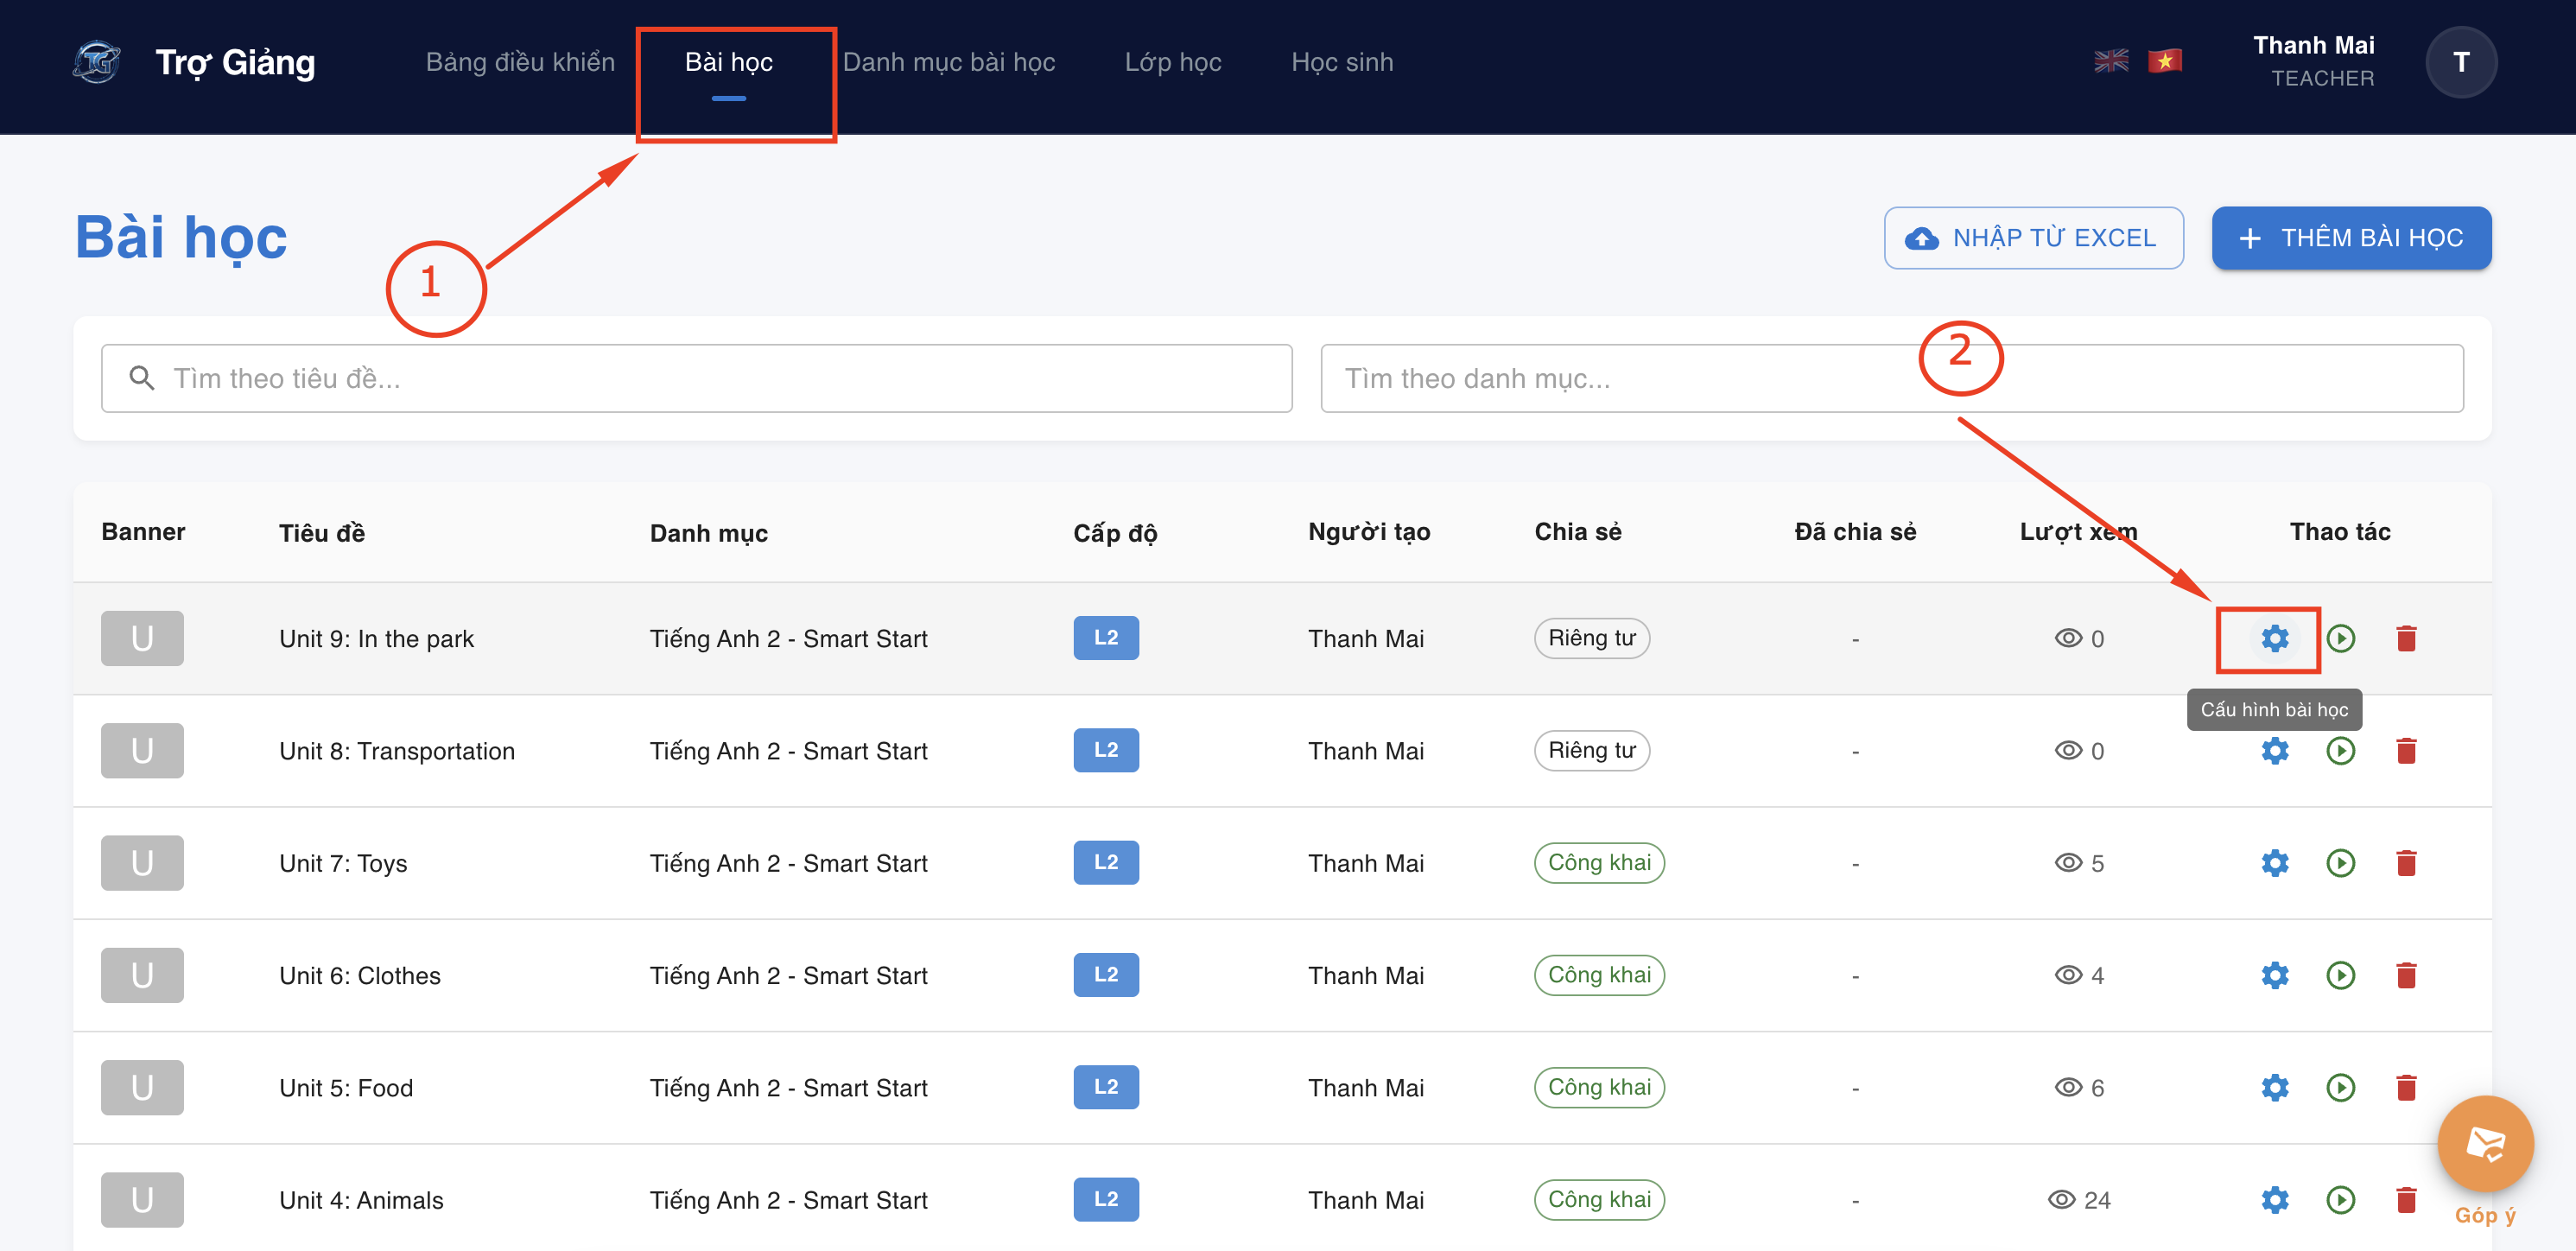Click the Thanh Mai TEACHER profile name
Screen dimensions: 2576x1251
[x=2314, y=61]
